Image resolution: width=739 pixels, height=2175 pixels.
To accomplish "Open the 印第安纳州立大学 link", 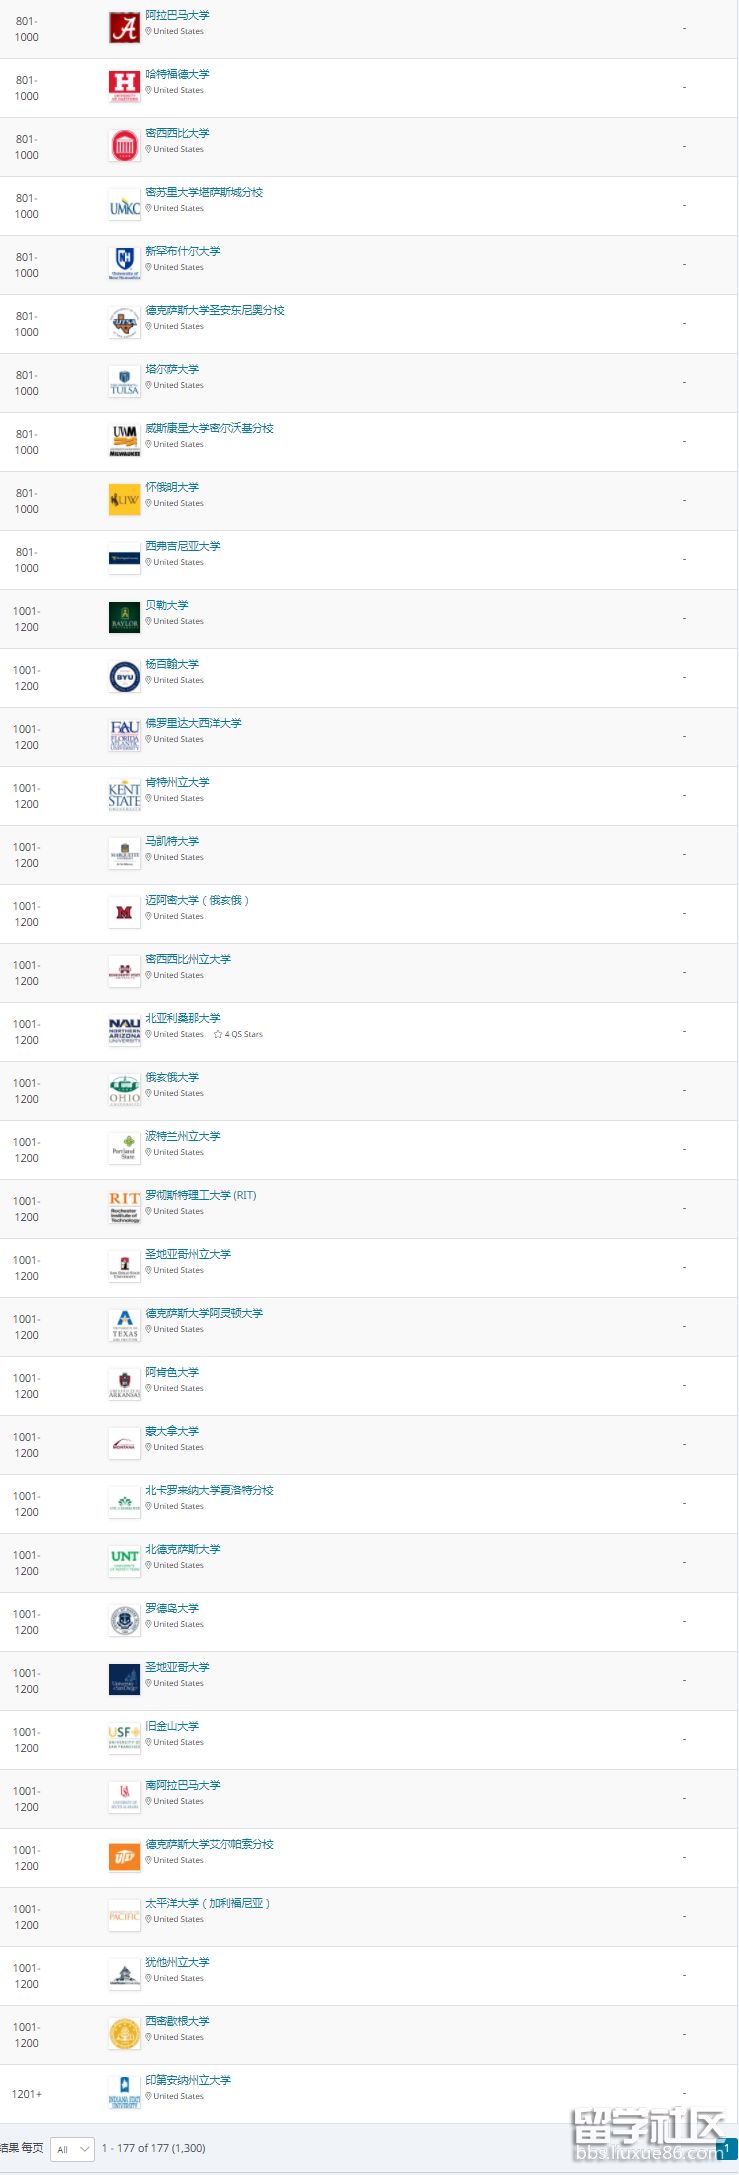I will (x=188, y=2080).
